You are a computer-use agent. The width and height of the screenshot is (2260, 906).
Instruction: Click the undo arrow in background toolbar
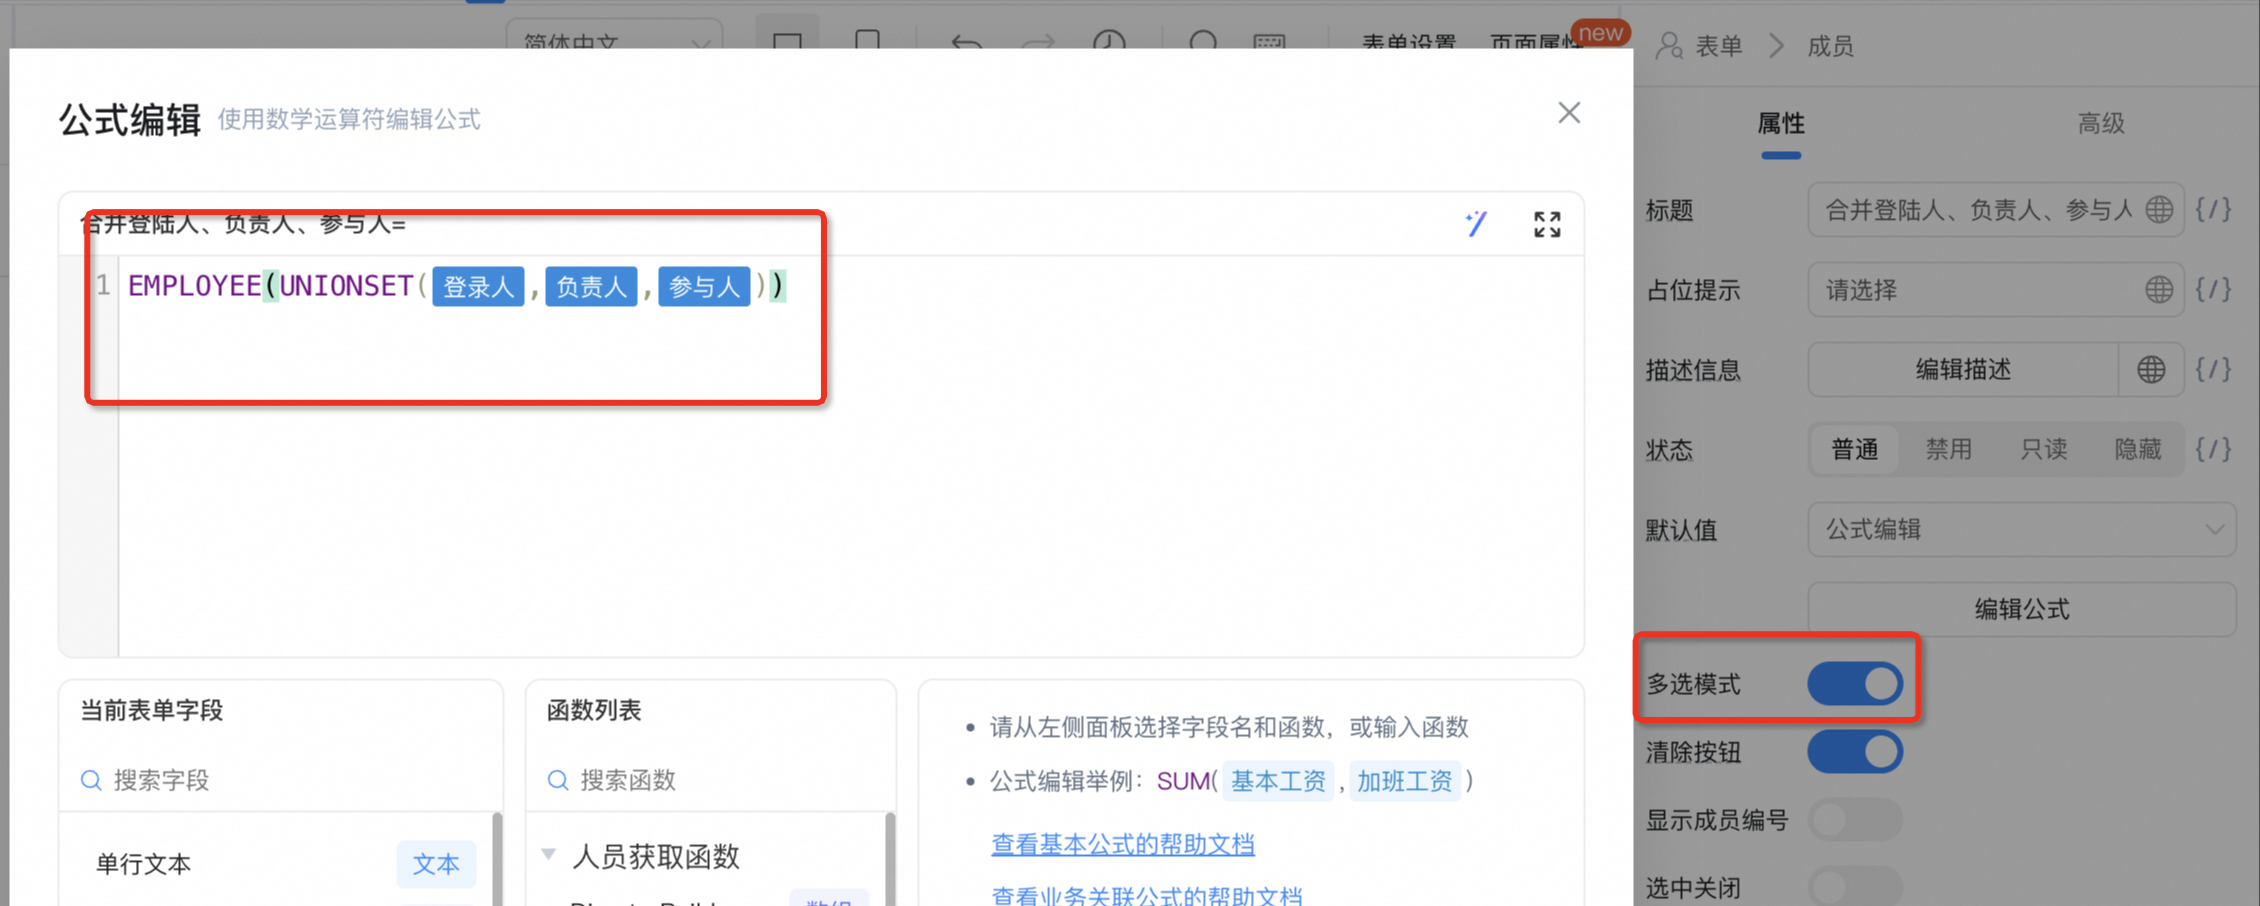[966, 43]
